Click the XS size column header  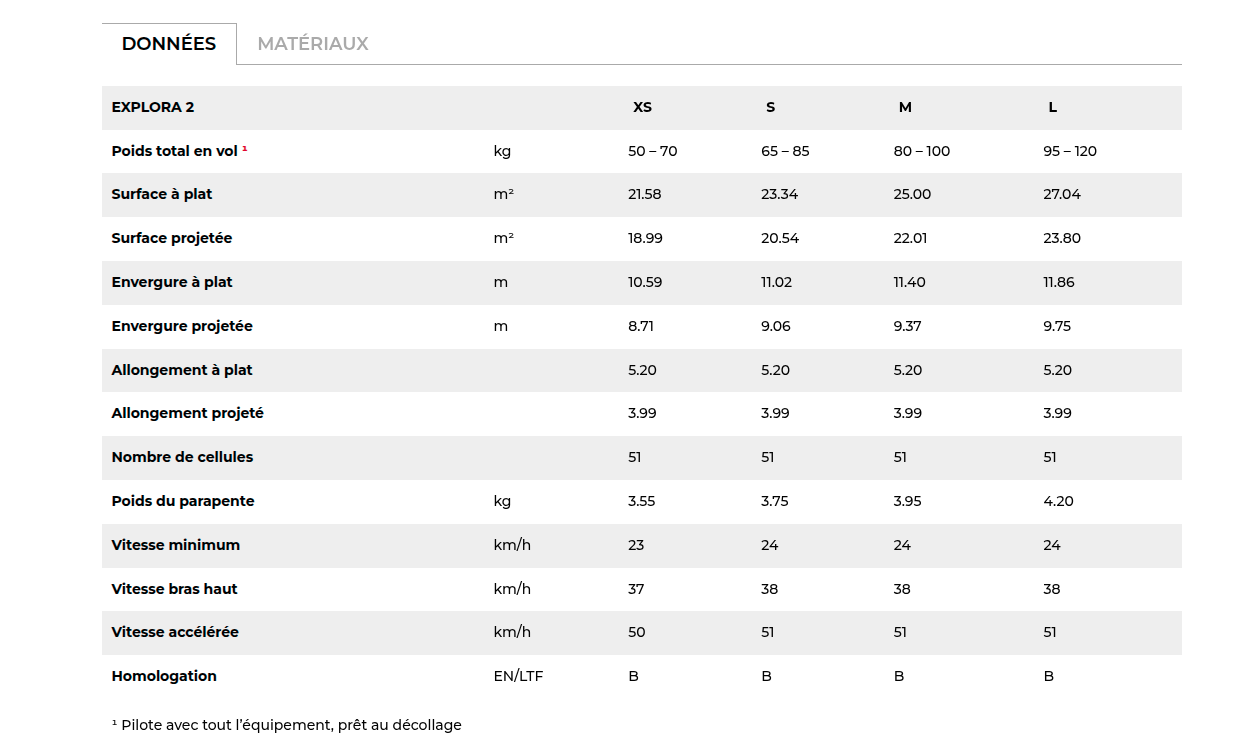point(642,107)
